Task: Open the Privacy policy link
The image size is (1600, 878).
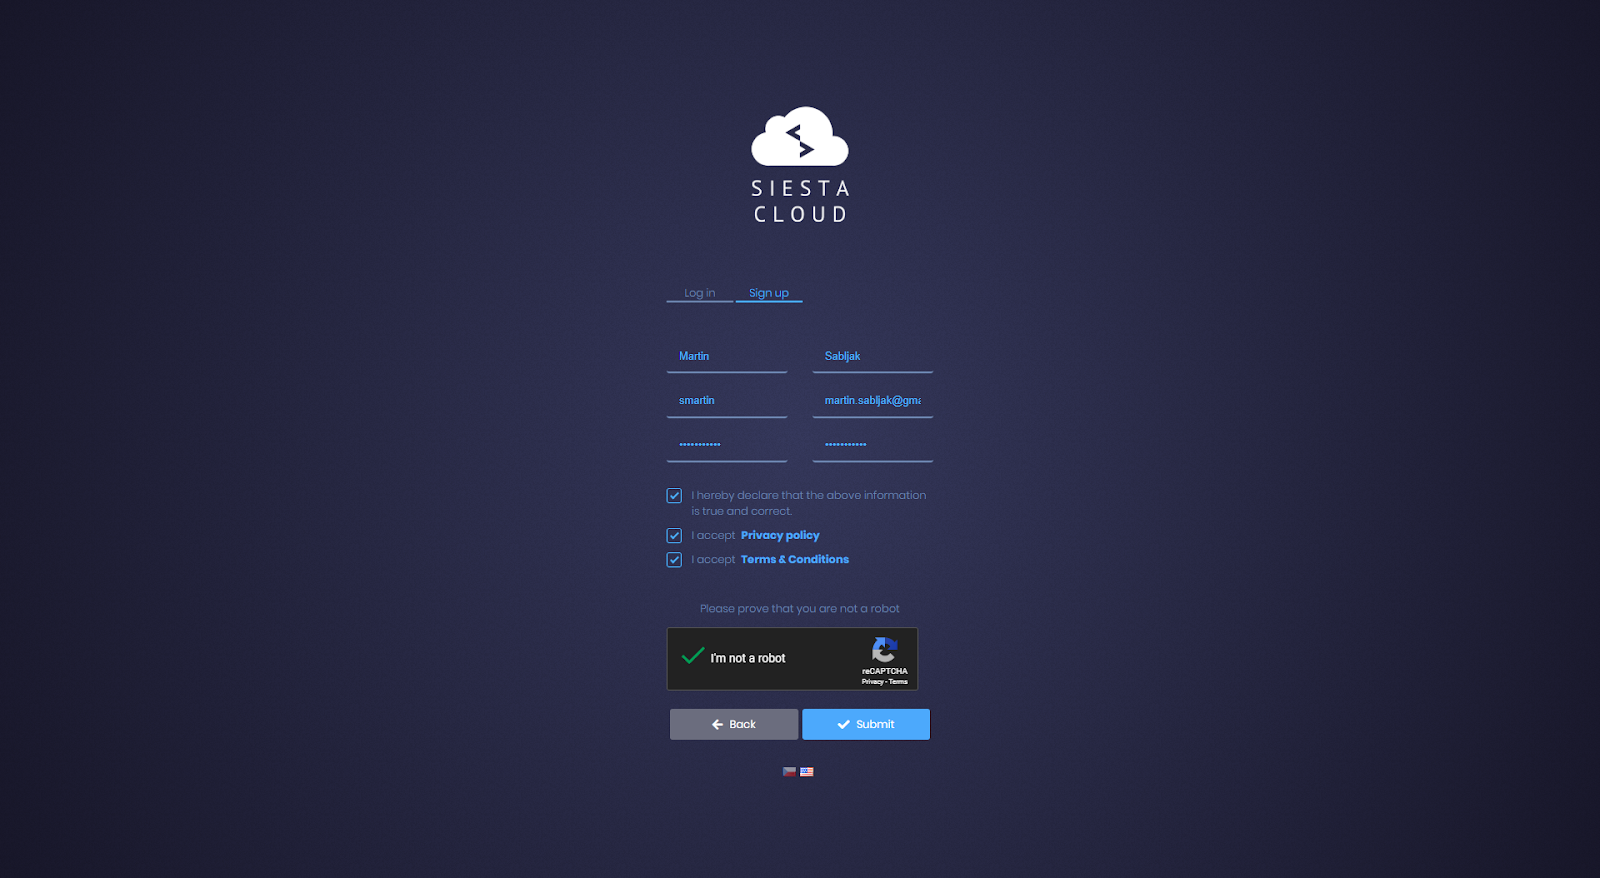Action: 780,535
